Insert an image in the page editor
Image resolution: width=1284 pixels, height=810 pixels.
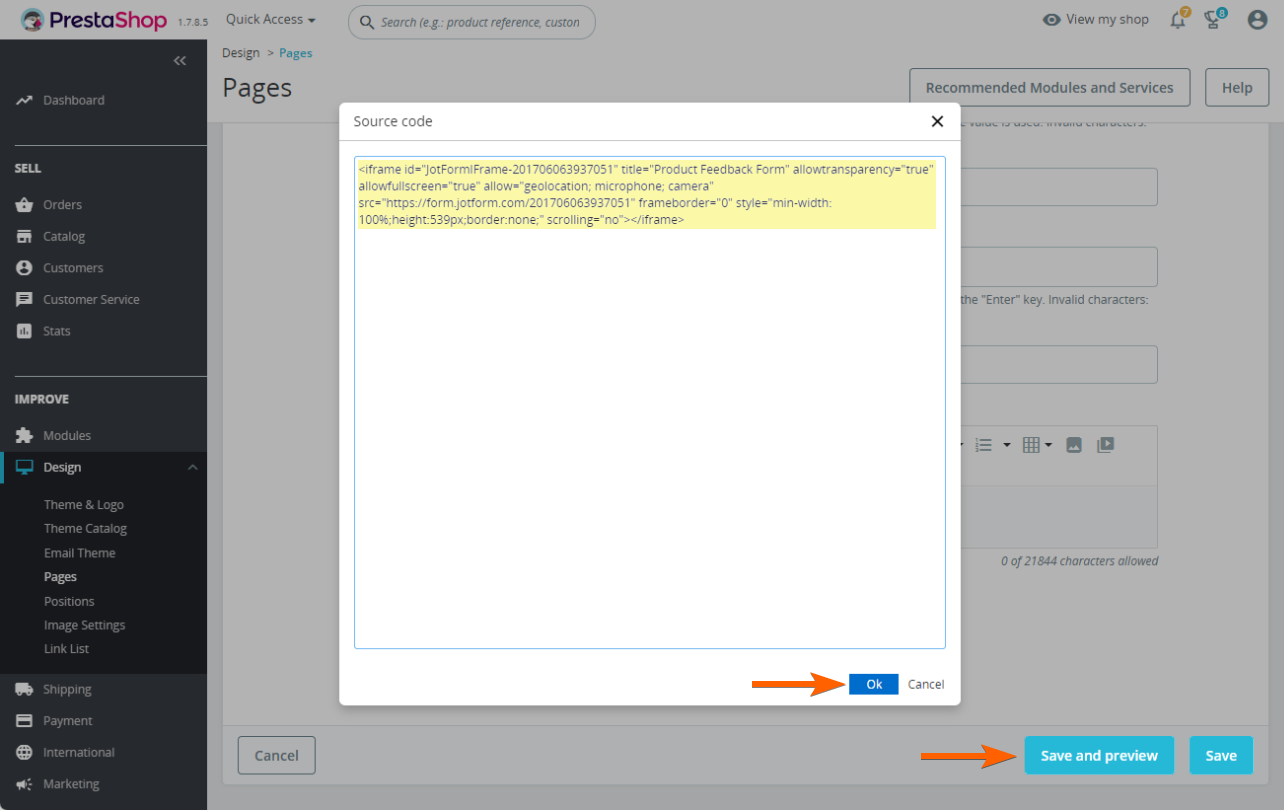1073,444
